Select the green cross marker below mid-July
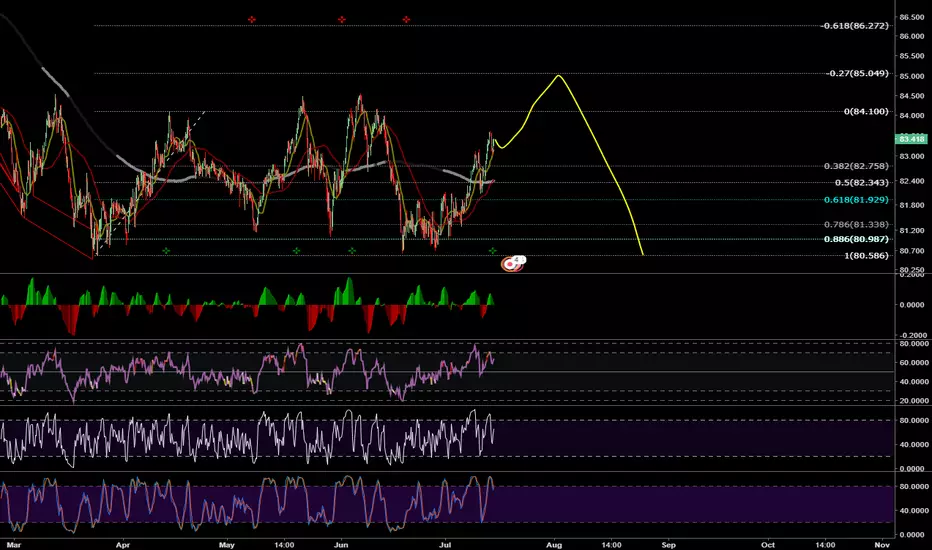This screenshot has height=550, width=932. [492, 251]
